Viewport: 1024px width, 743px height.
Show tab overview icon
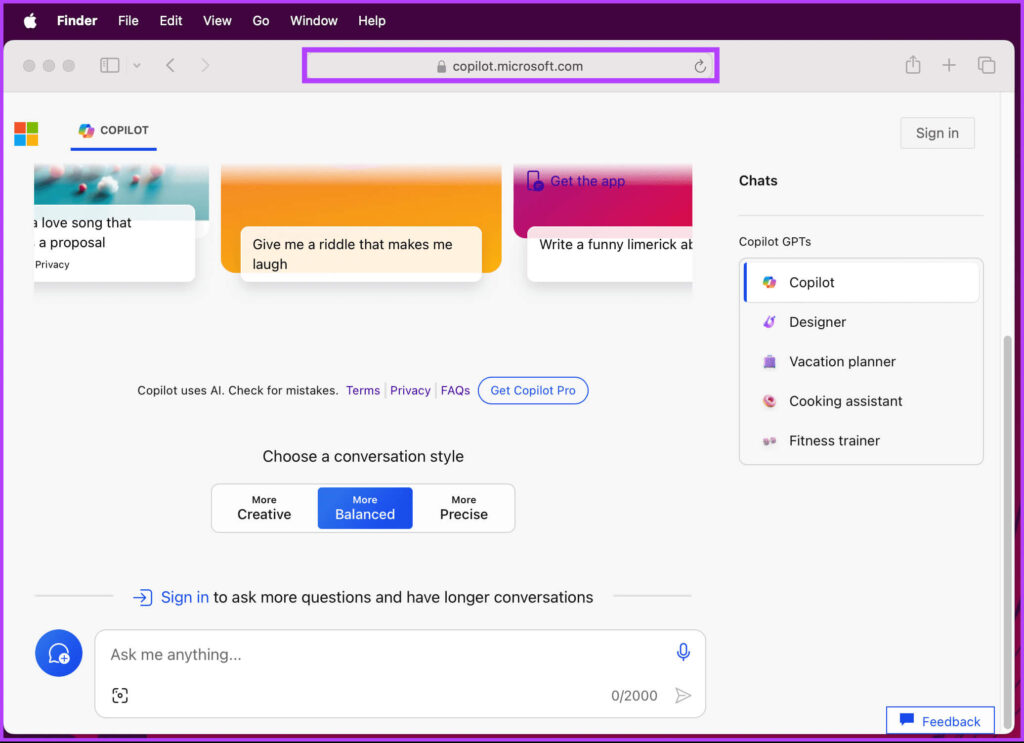[986, 65]
